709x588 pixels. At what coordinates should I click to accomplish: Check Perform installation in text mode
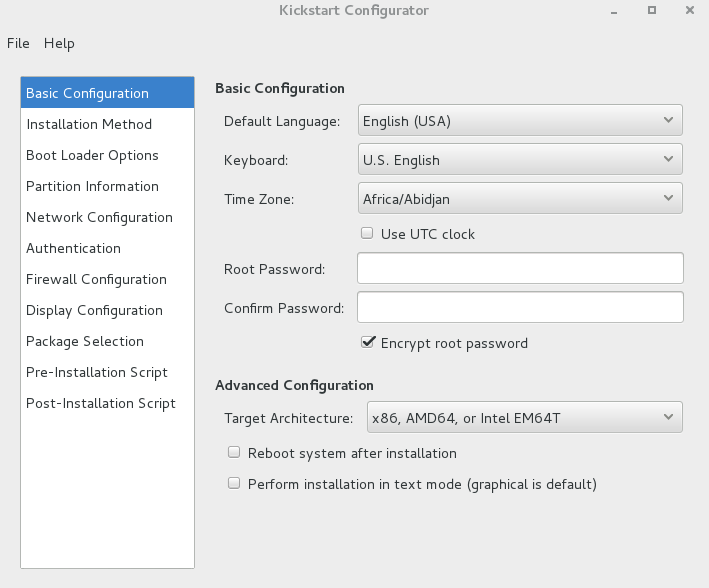(234, 484)
